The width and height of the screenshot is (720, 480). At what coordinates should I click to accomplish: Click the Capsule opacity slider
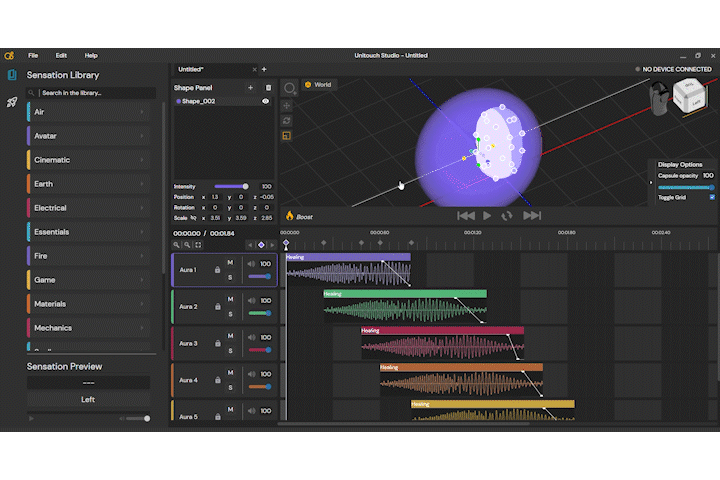pos(686,187)
